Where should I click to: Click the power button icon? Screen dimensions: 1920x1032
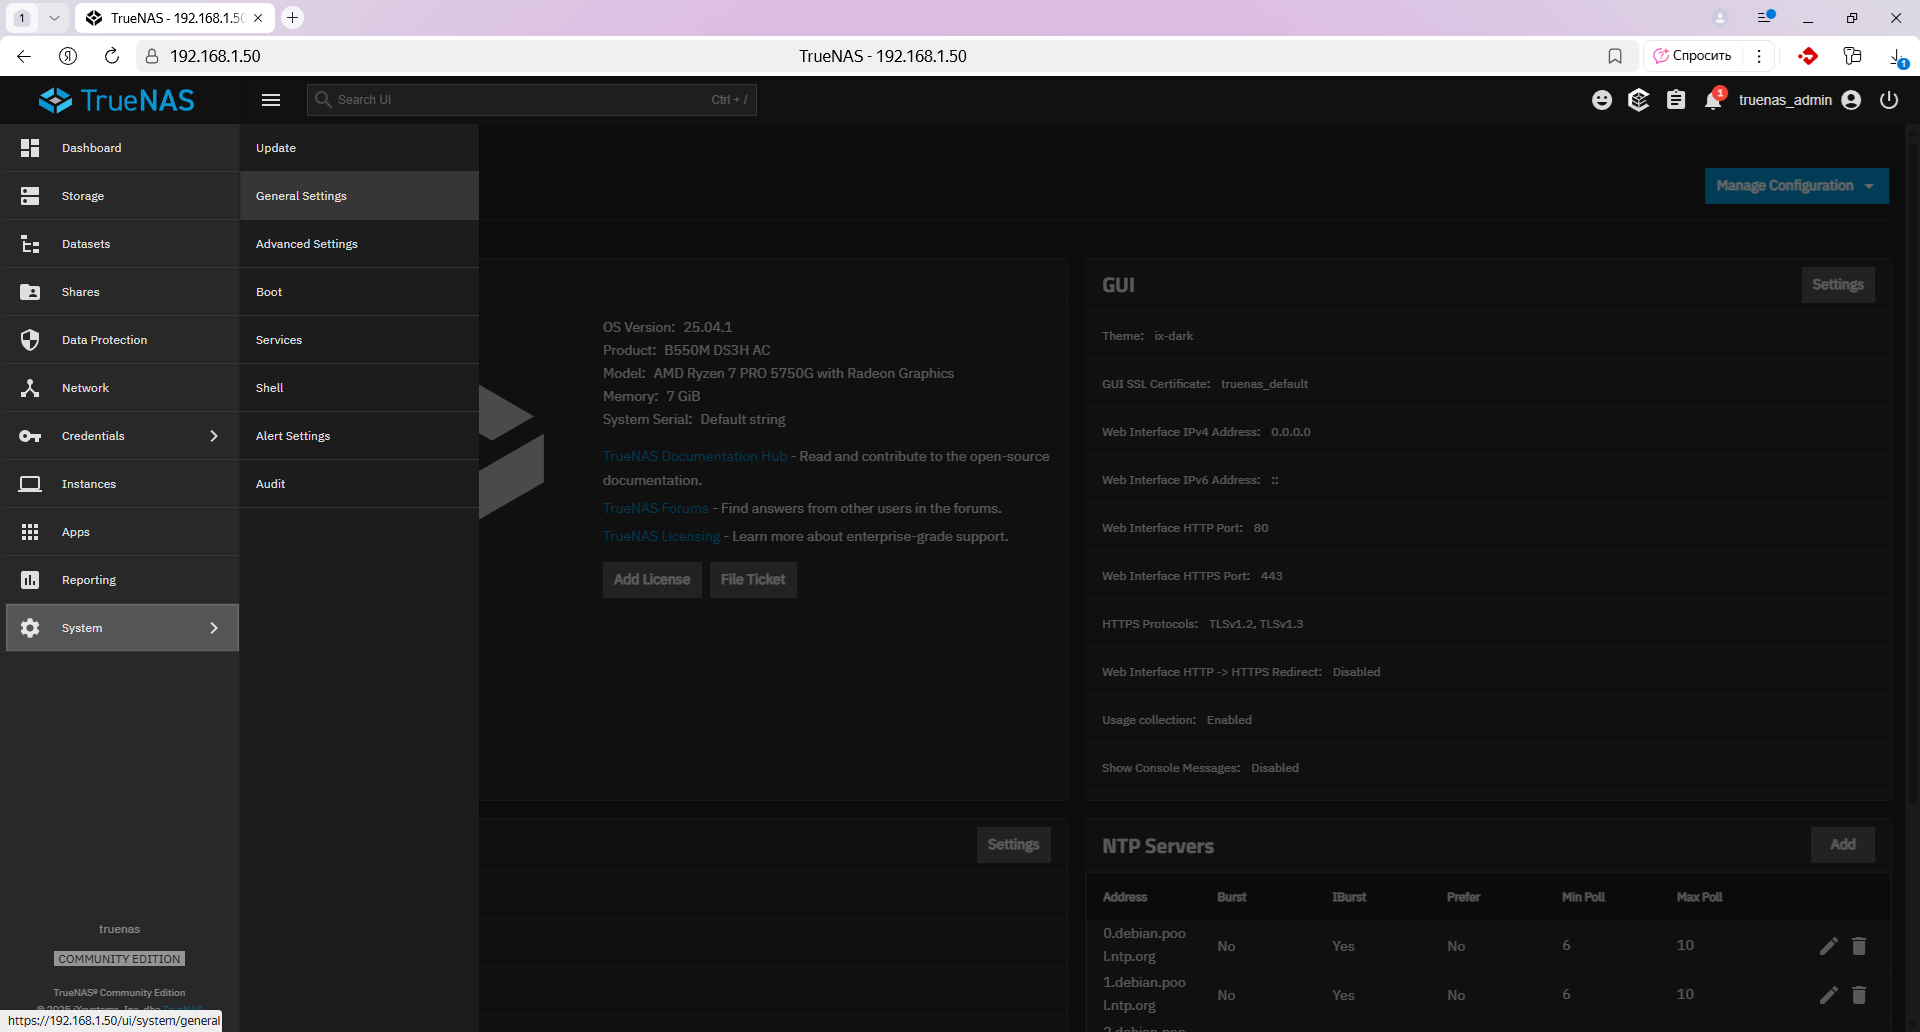pyautogui.click(x=1889, y=100)
